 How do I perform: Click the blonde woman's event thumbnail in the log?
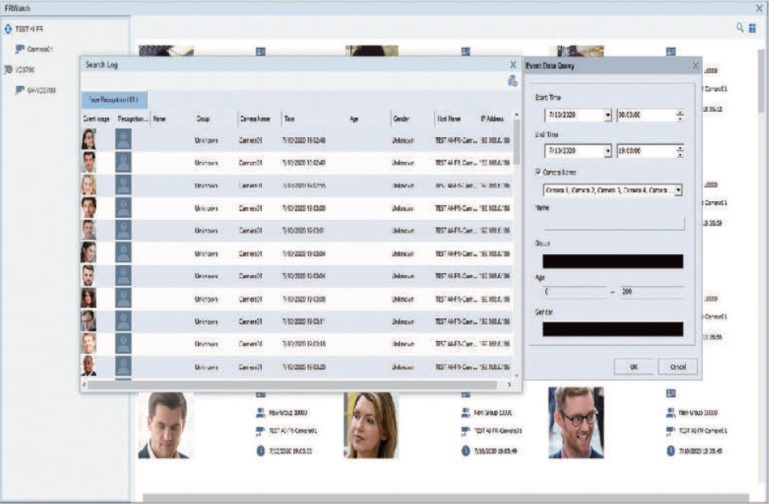tap(89, 185)
